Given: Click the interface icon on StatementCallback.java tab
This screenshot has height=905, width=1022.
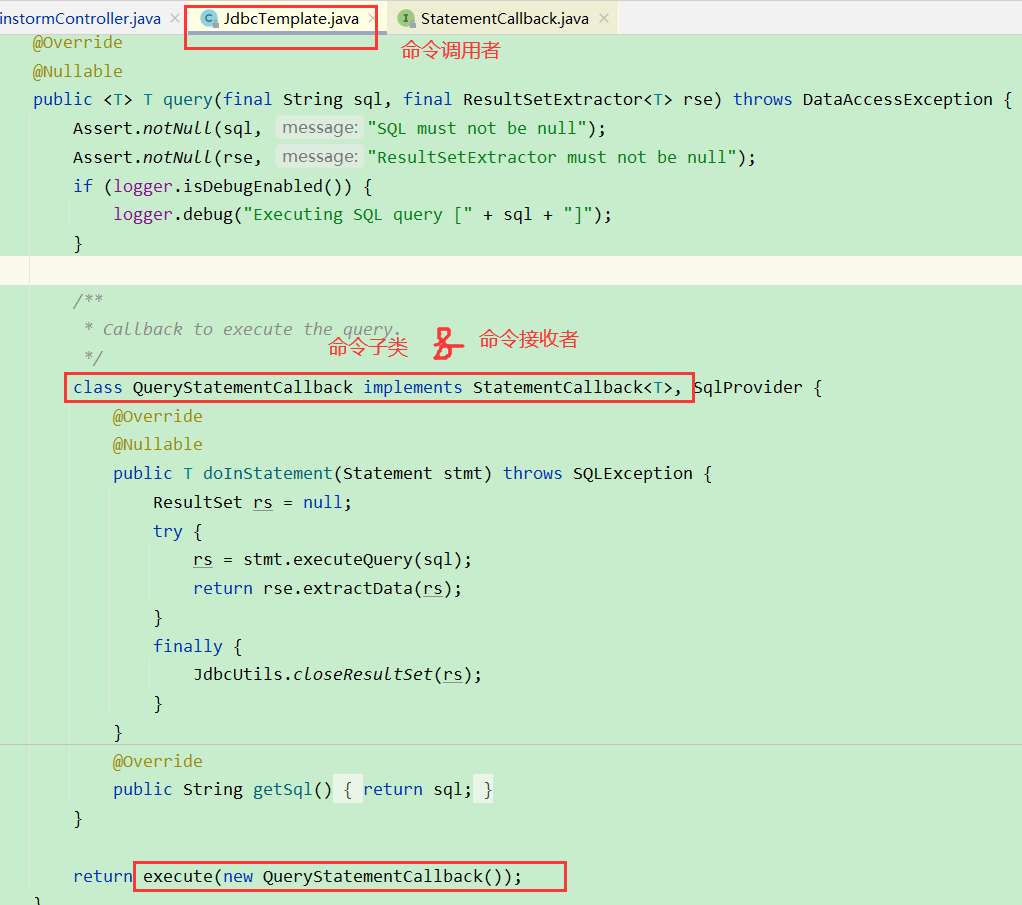Looking at the screenshot, I should point(406,19).
